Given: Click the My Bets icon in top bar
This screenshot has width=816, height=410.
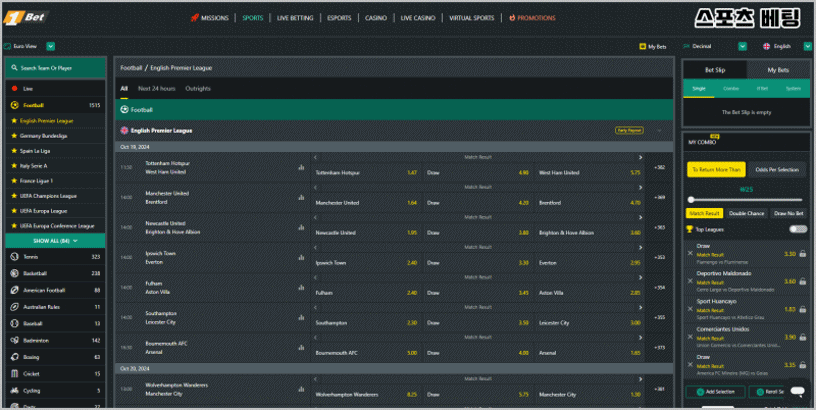Looking at the screenshot, I should click(642, 46).
